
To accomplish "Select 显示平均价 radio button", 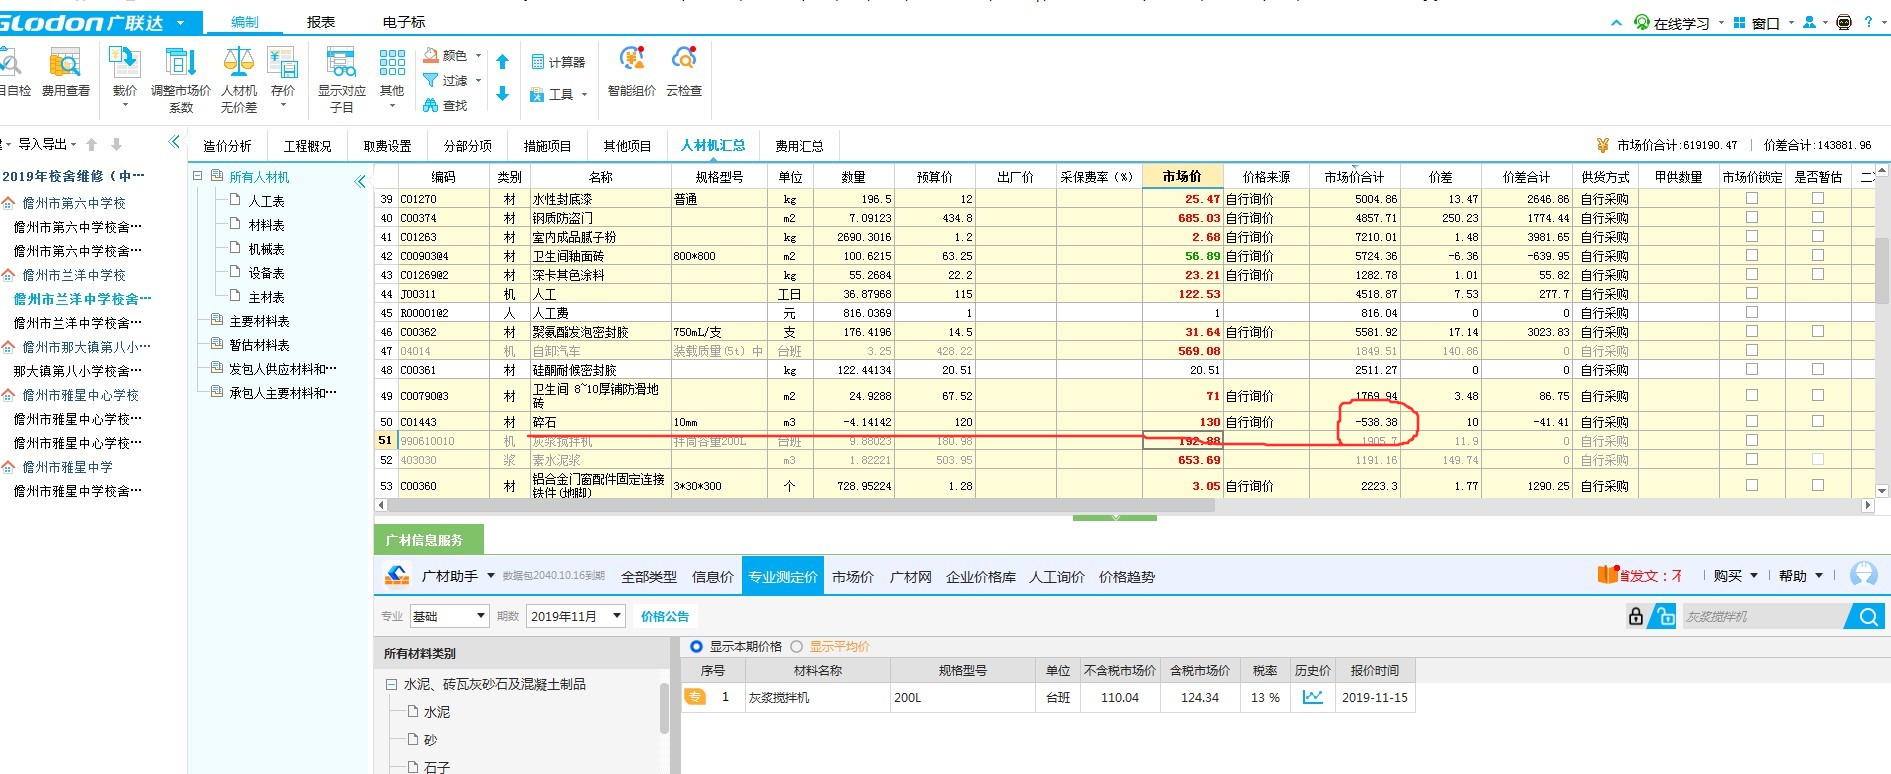I will click(x=797, y=646).
